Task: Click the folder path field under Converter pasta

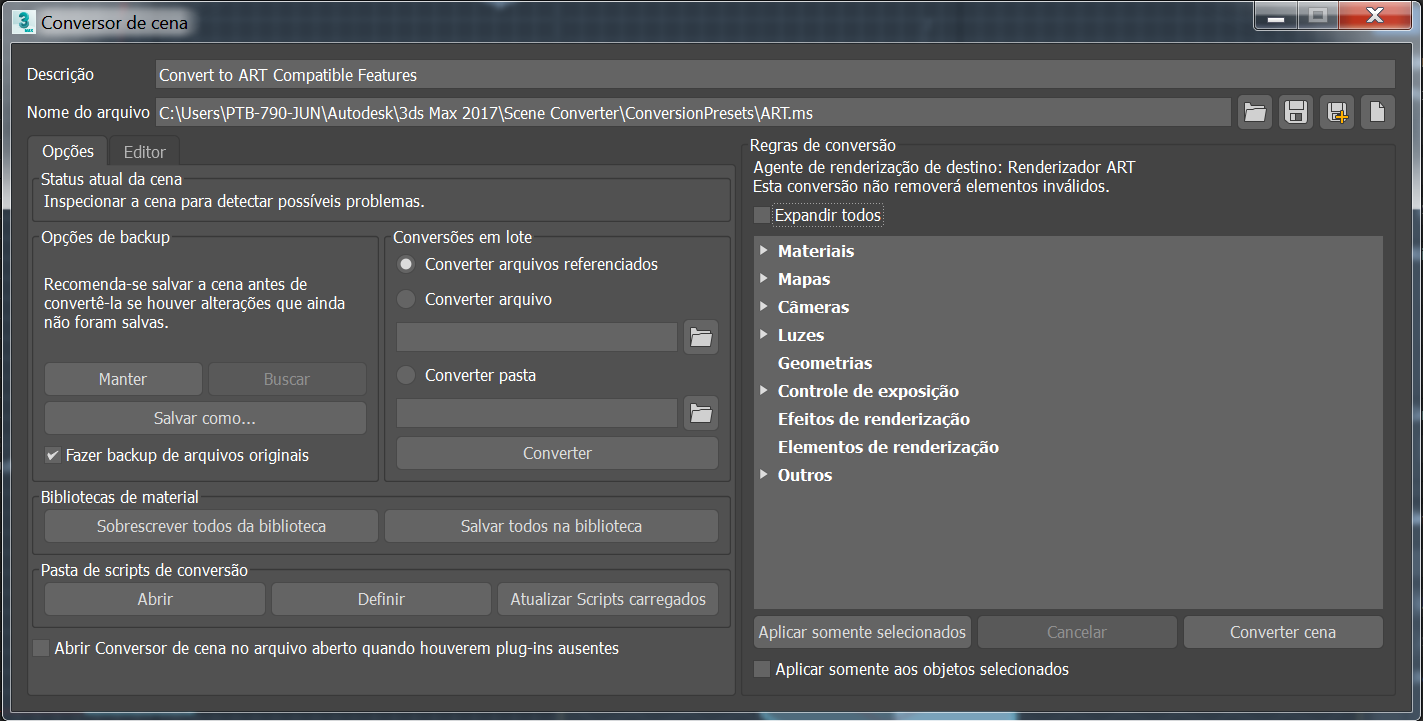Action: point(537,413)
